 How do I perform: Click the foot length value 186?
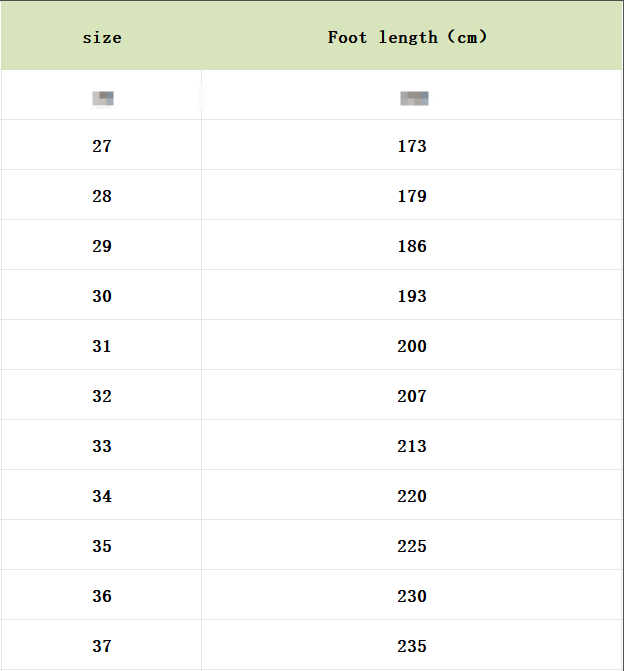(412, 246)
